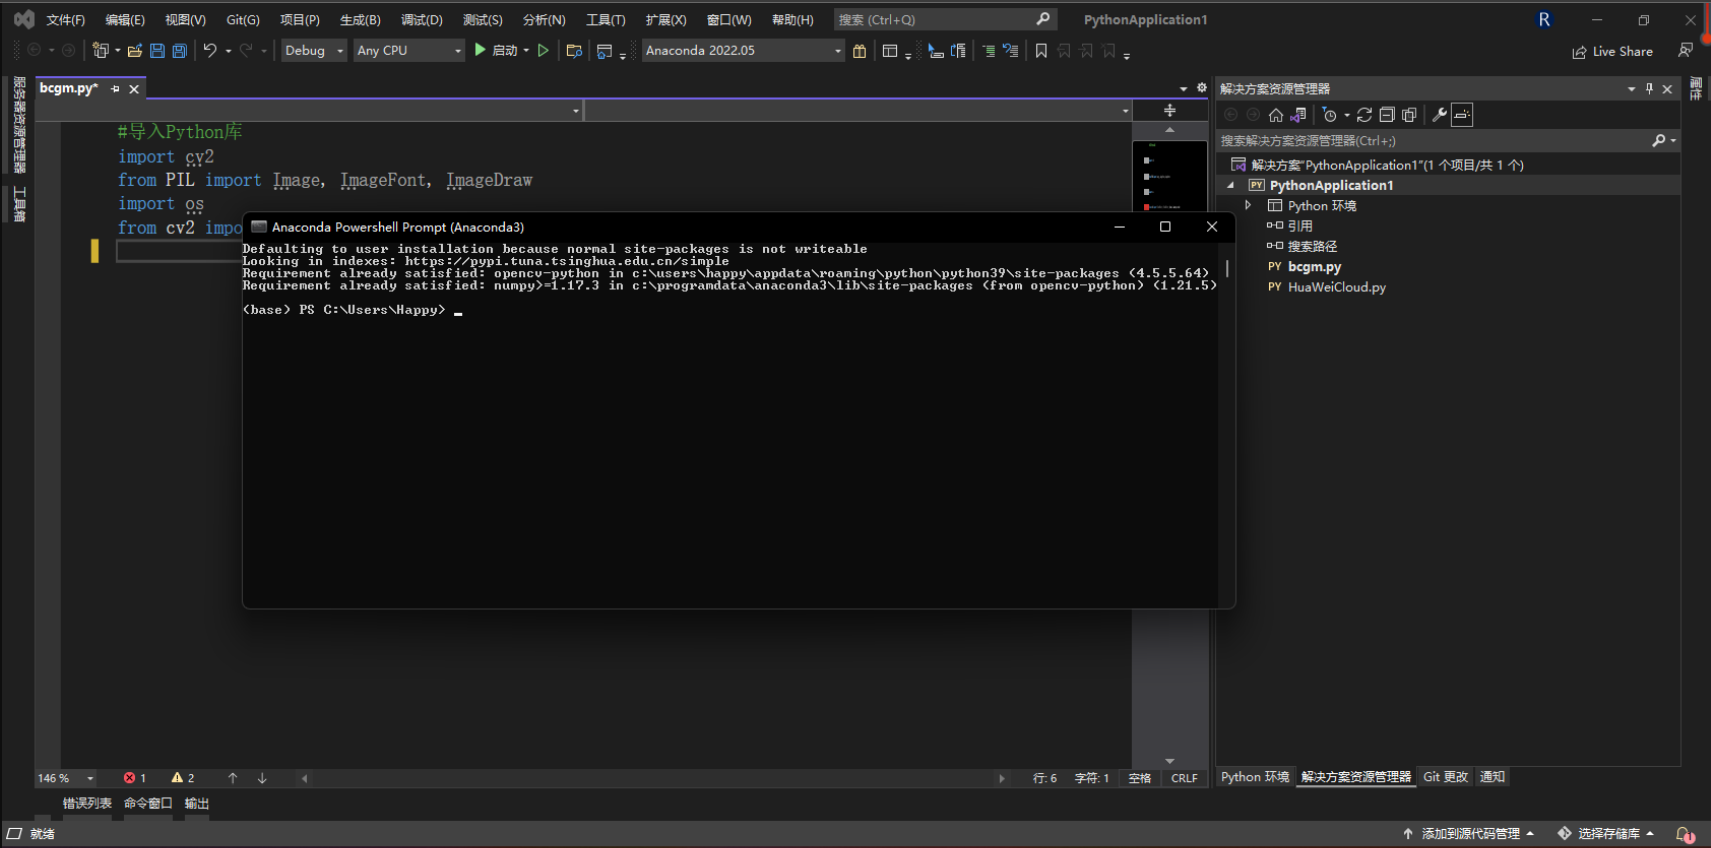Open the 调试(D) menu
Screen dimensions: 1711x848
tap(421, 20)
